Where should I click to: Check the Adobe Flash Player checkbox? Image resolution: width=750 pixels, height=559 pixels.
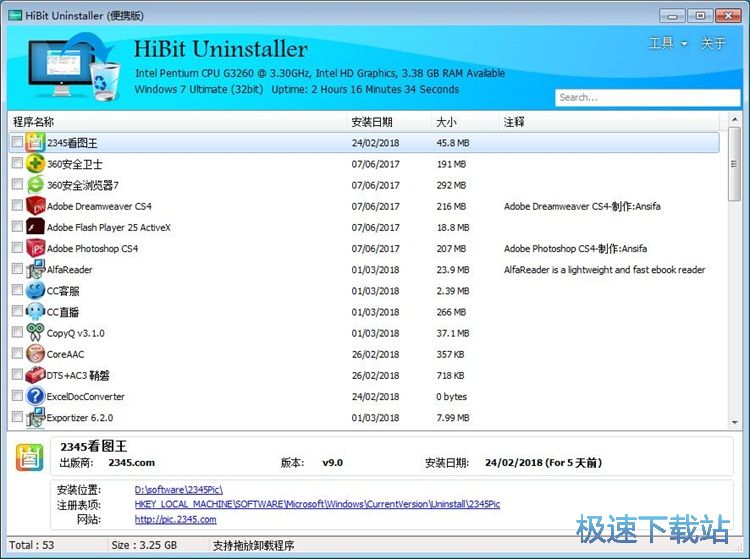tap(17, 226)
